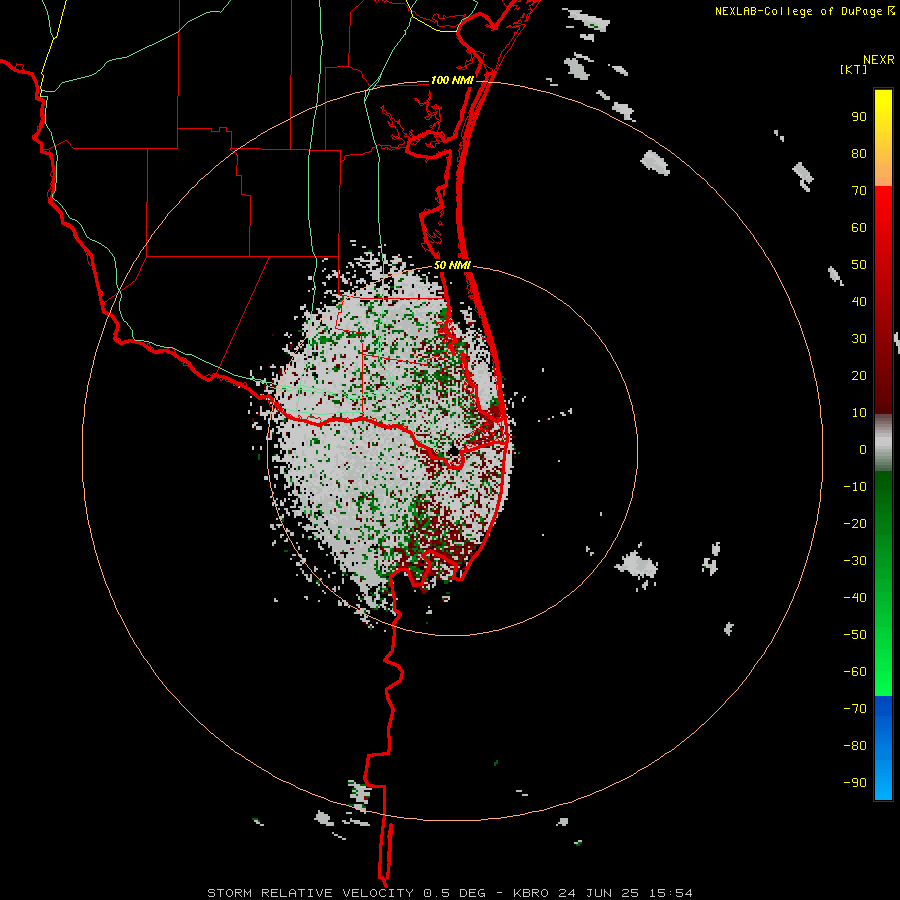Click the NEXR label above the color scale
The height and width of the screenshot is (900, 900).
coord(878,60)
